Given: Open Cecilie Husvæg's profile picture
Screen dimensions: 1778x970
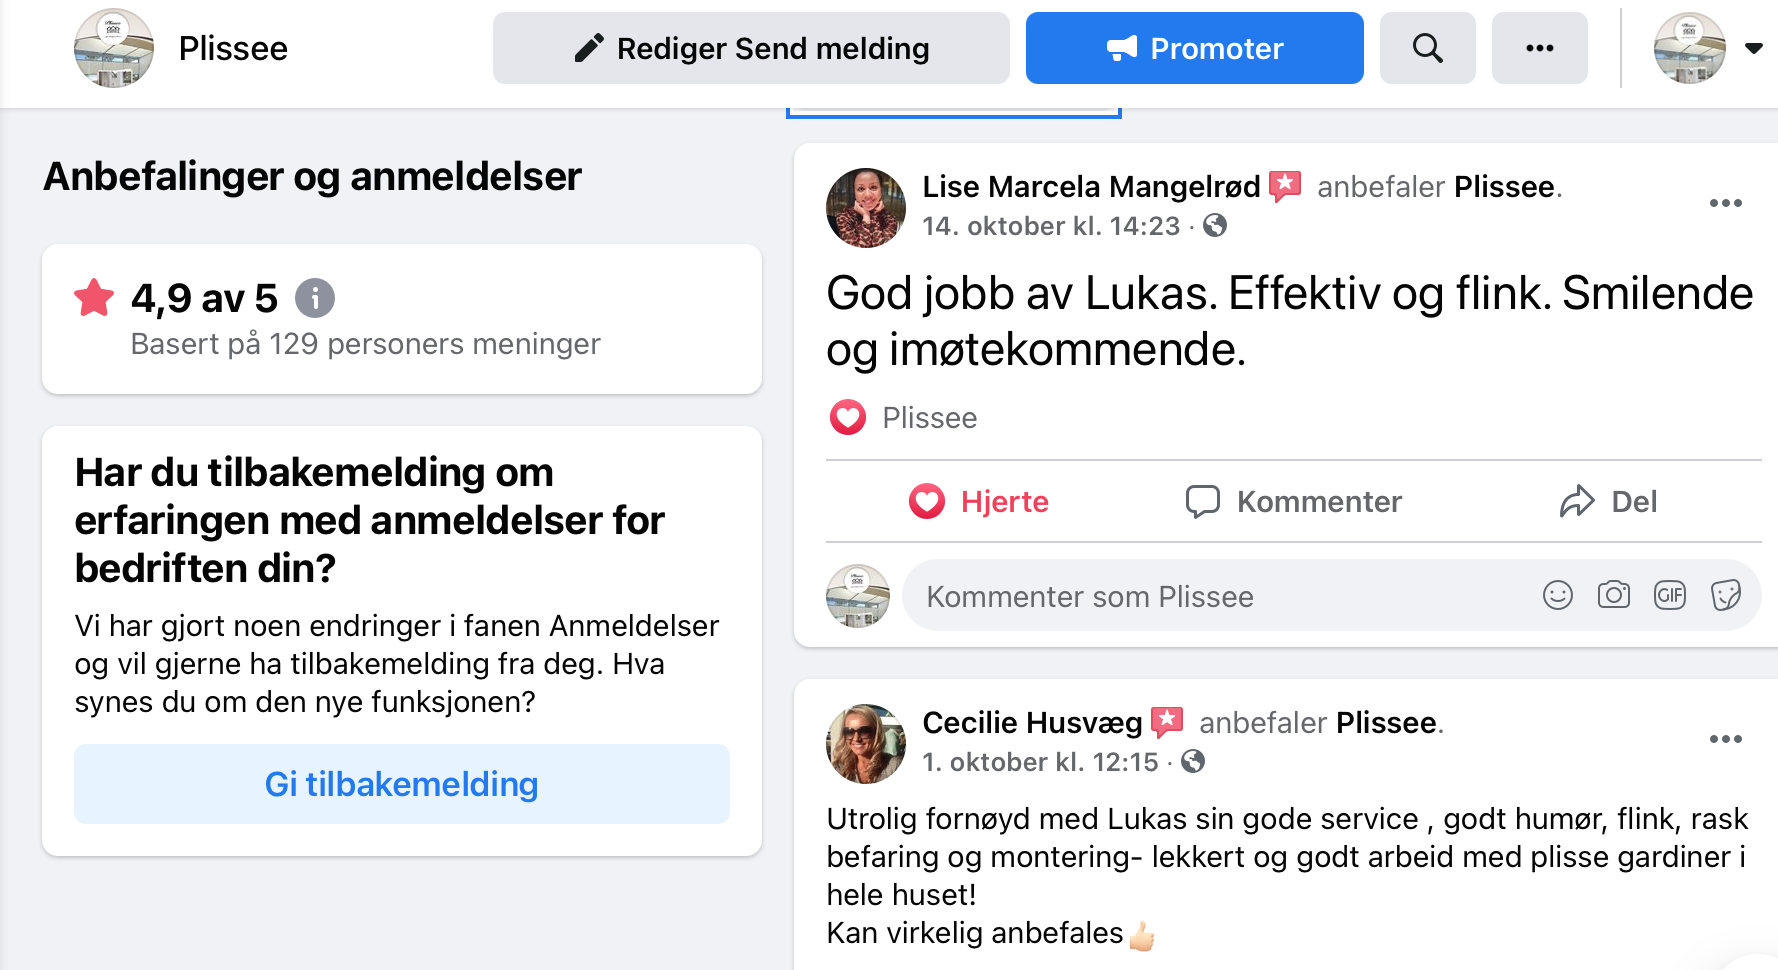Looking at the screenshot, I should pyautogui.click(x=865, y=743).
